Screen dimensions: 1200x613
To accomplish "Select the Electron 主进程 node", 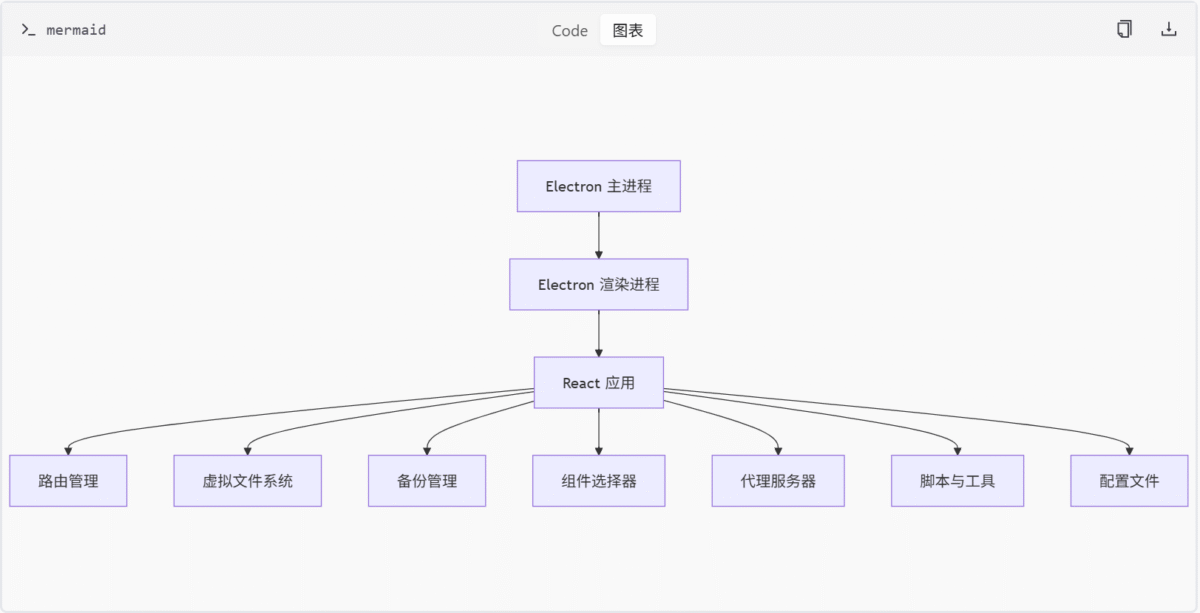I will (x=599, y=186).
